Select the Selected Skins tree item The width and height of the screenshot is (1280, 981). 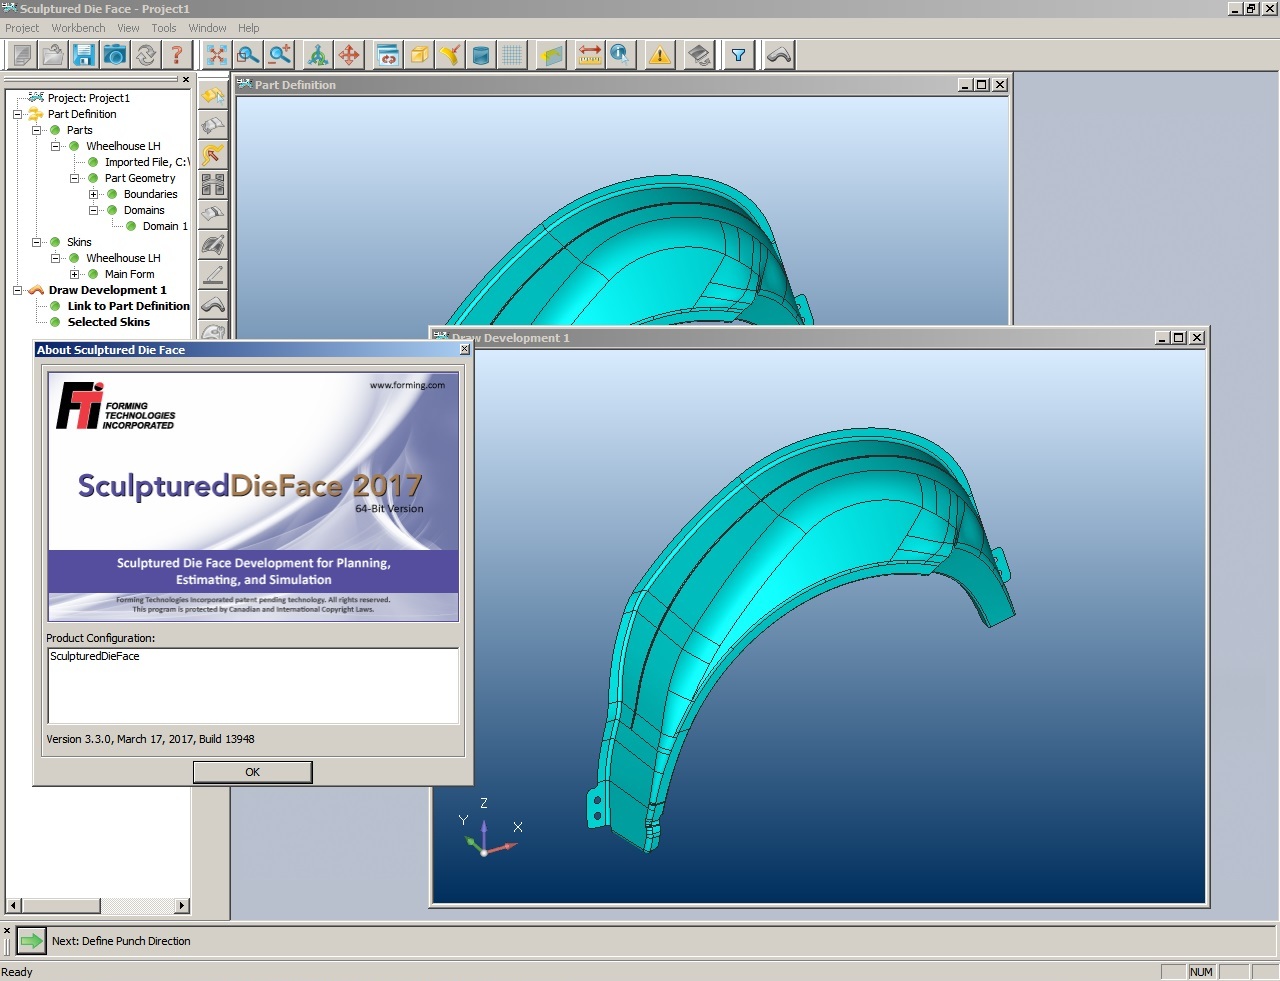click(108, 322)
